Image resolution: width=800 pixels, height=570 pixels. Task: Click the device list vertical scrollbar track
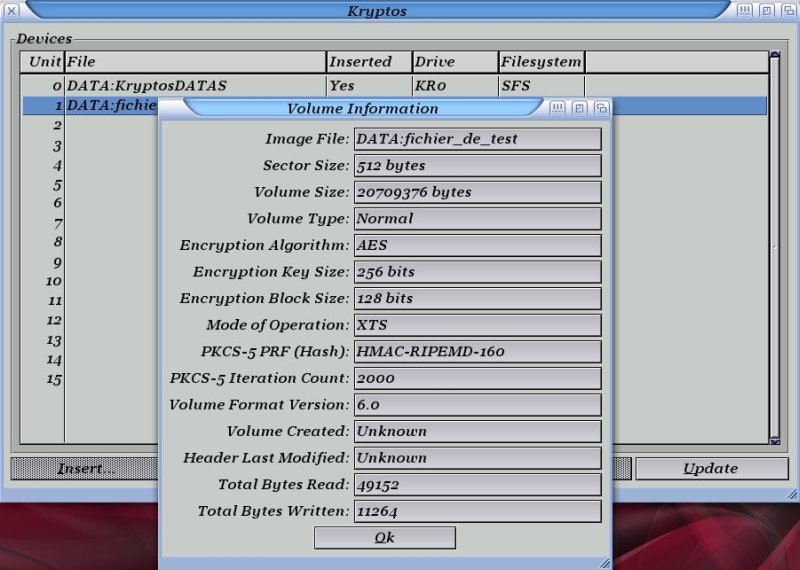(775, 247)
